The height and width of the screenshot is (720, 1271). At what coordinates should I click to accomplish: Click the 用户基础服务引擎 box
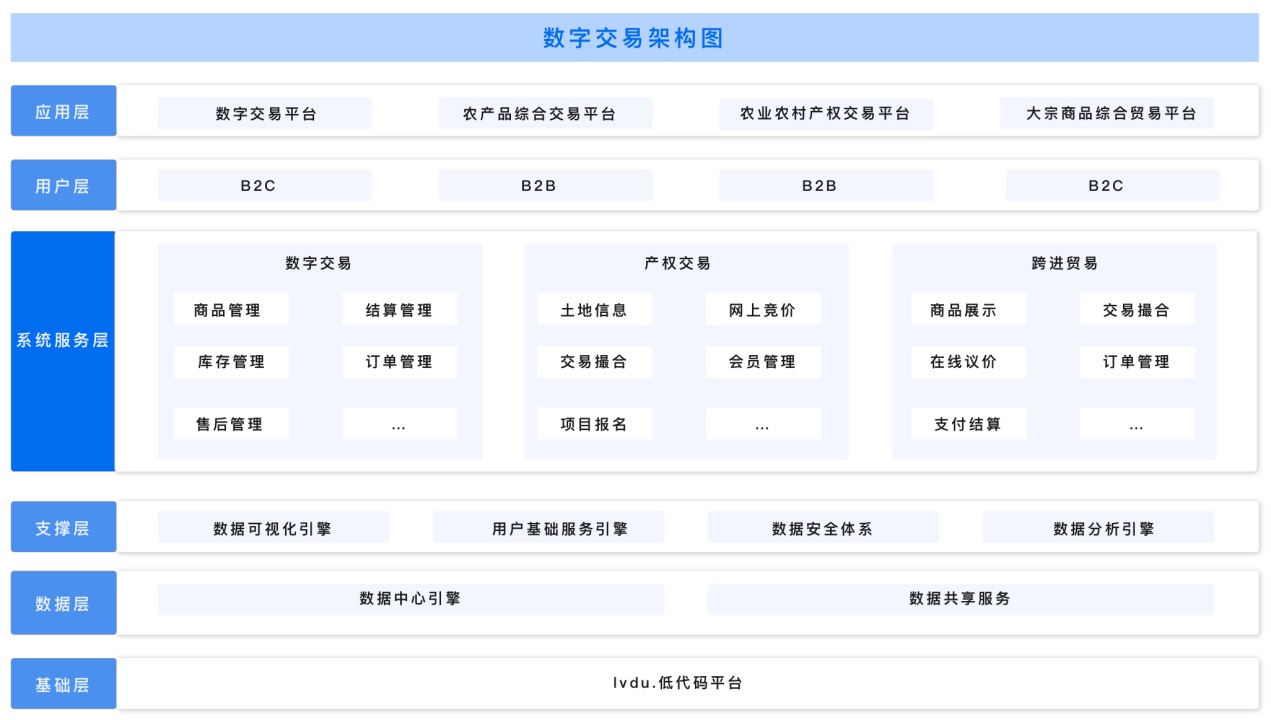[548, 527]
